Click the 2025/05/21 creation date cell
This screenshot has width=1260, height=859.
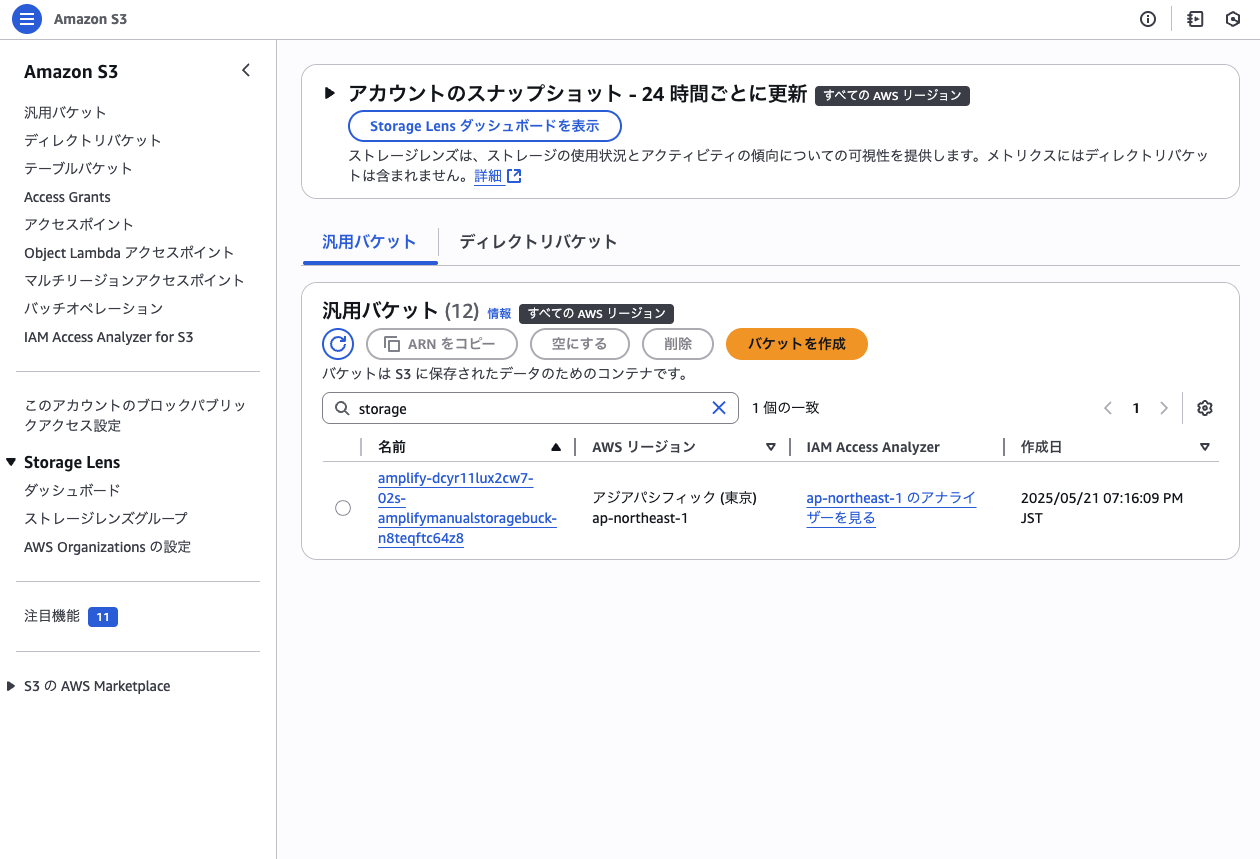1102,508
